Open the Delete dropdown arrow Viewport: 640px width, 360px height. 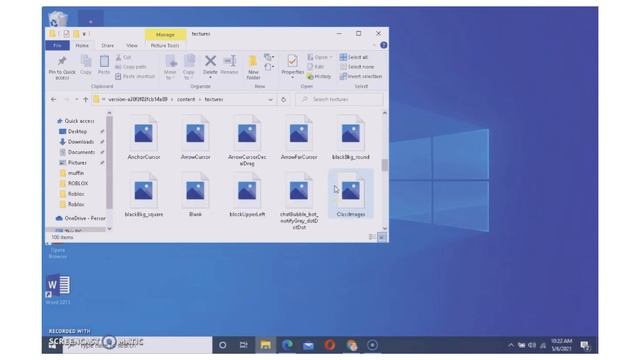coord(210,78)
